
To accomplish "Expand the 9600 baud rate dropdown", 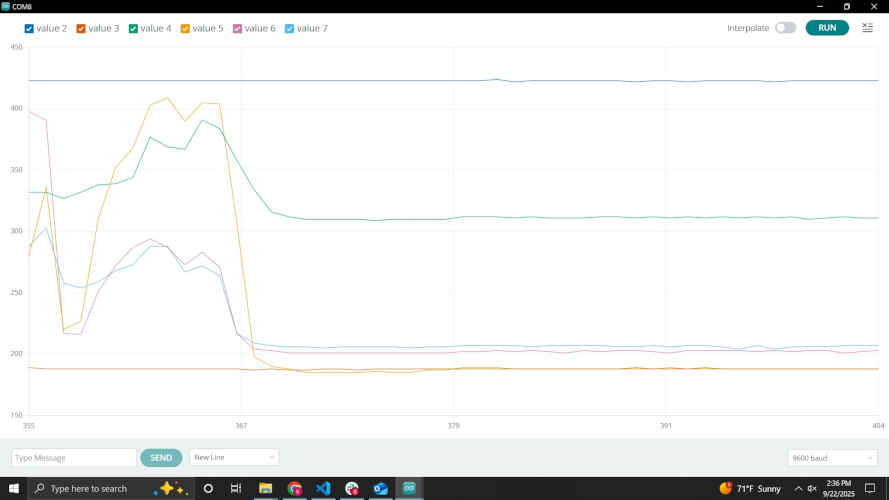I will 832,457.
